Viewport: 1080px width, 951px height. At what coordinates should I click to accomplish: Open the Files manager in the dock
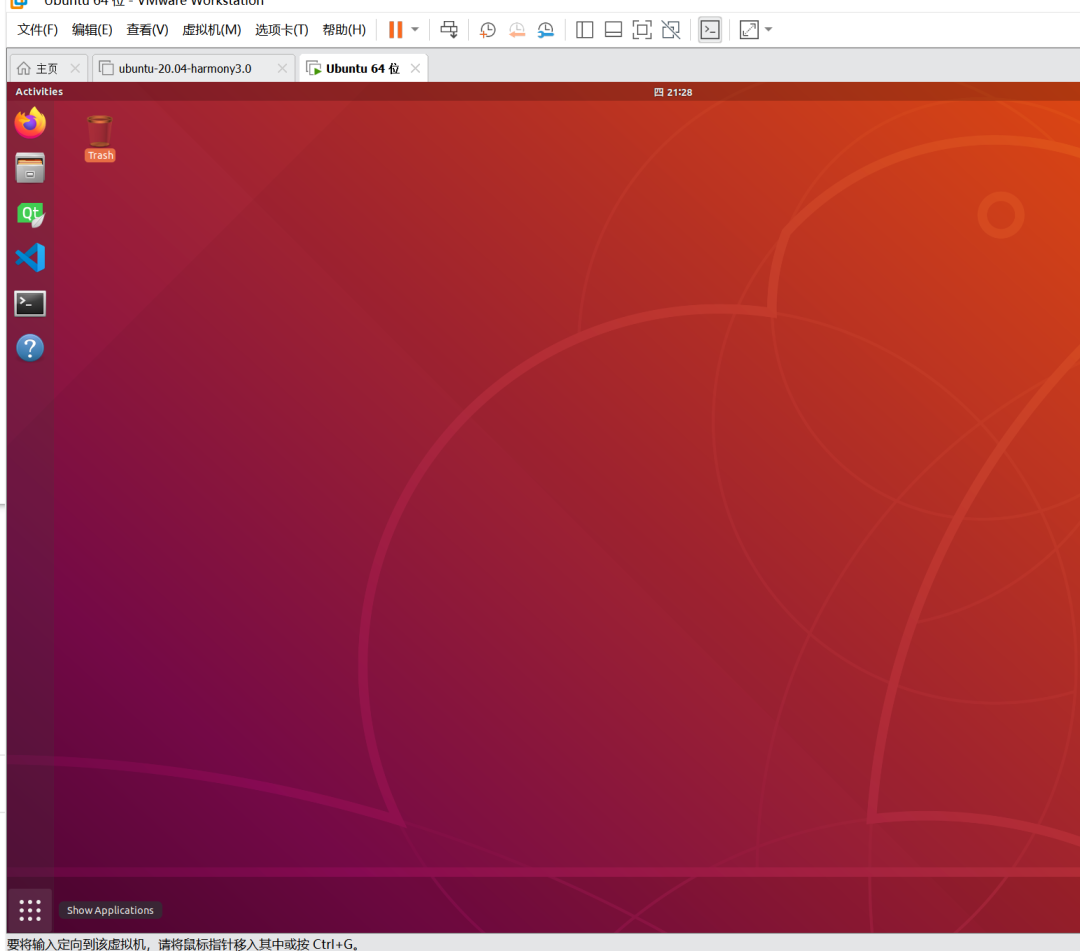click(x=30, y=168)
